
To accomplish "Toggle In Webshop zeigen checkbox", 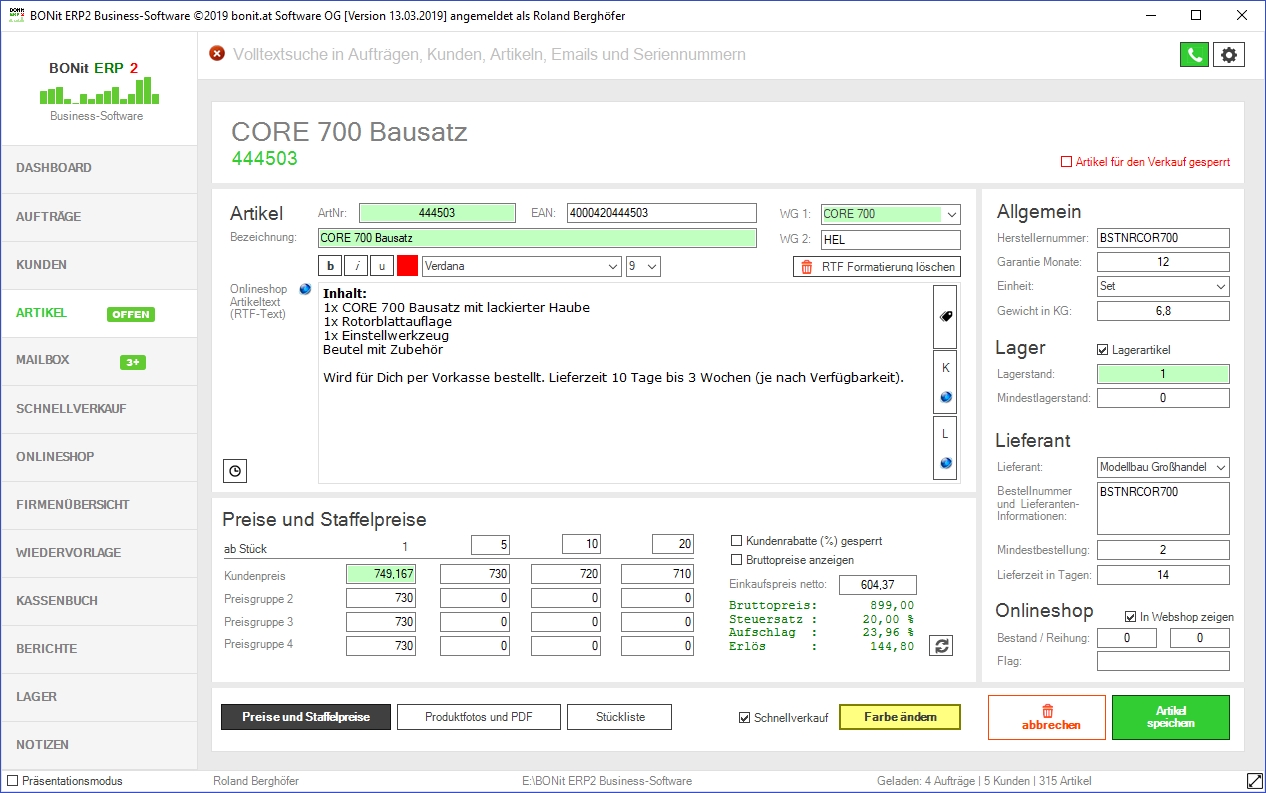I will click(x=1131, y=617).
